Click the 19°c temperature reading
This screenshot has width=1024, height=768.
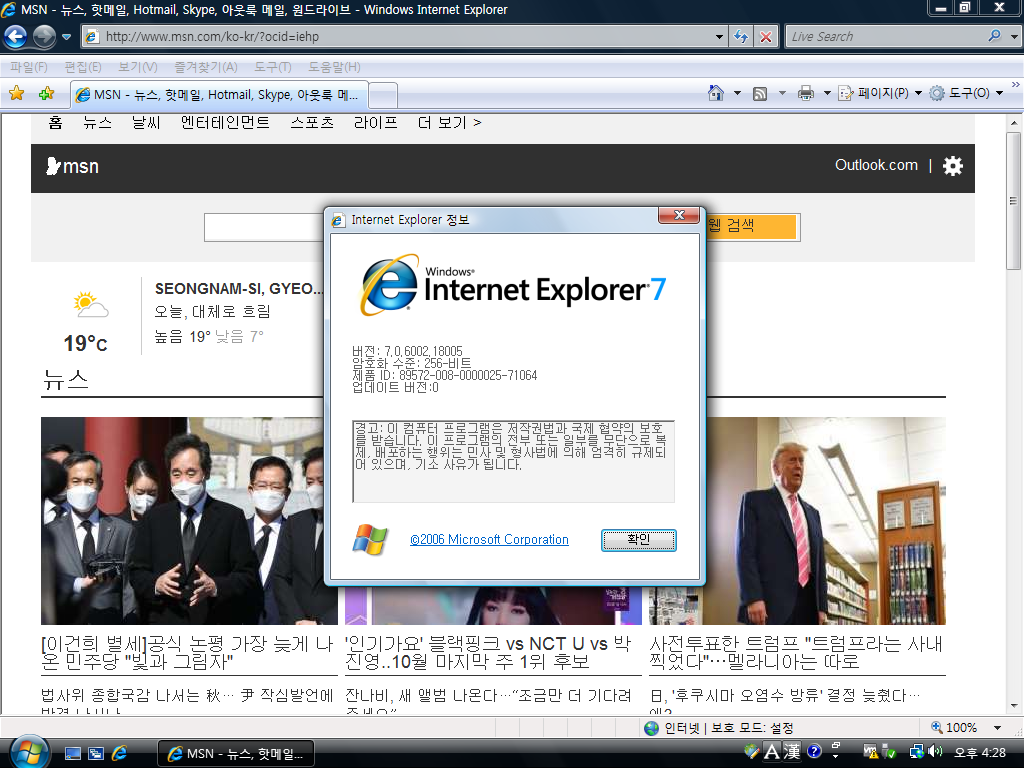[x=86, y=343]
